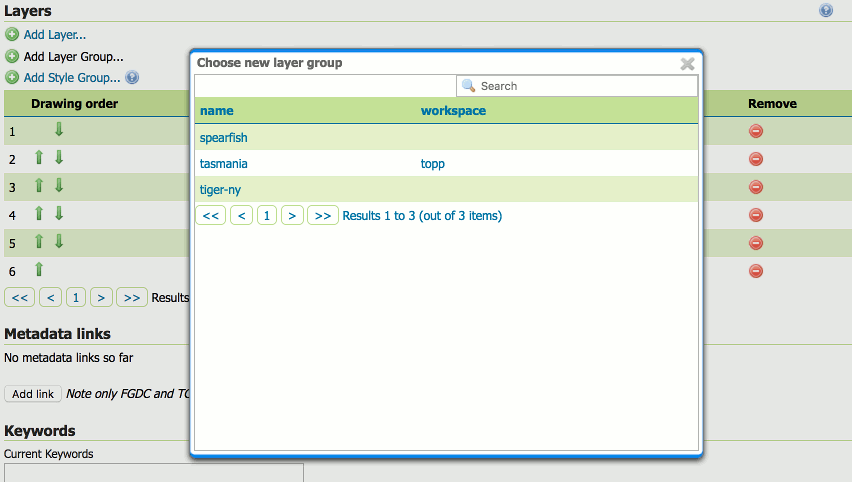Move layer 1 down with the green arrow
This screenshot has height=482, width=852.
(x=59, y=130)
